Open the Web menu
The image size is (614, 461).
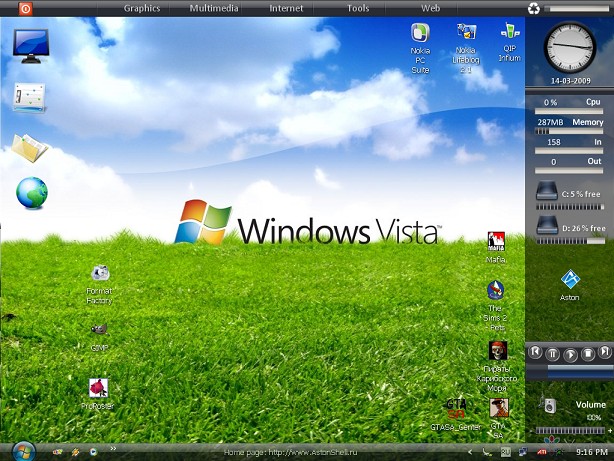430,8
